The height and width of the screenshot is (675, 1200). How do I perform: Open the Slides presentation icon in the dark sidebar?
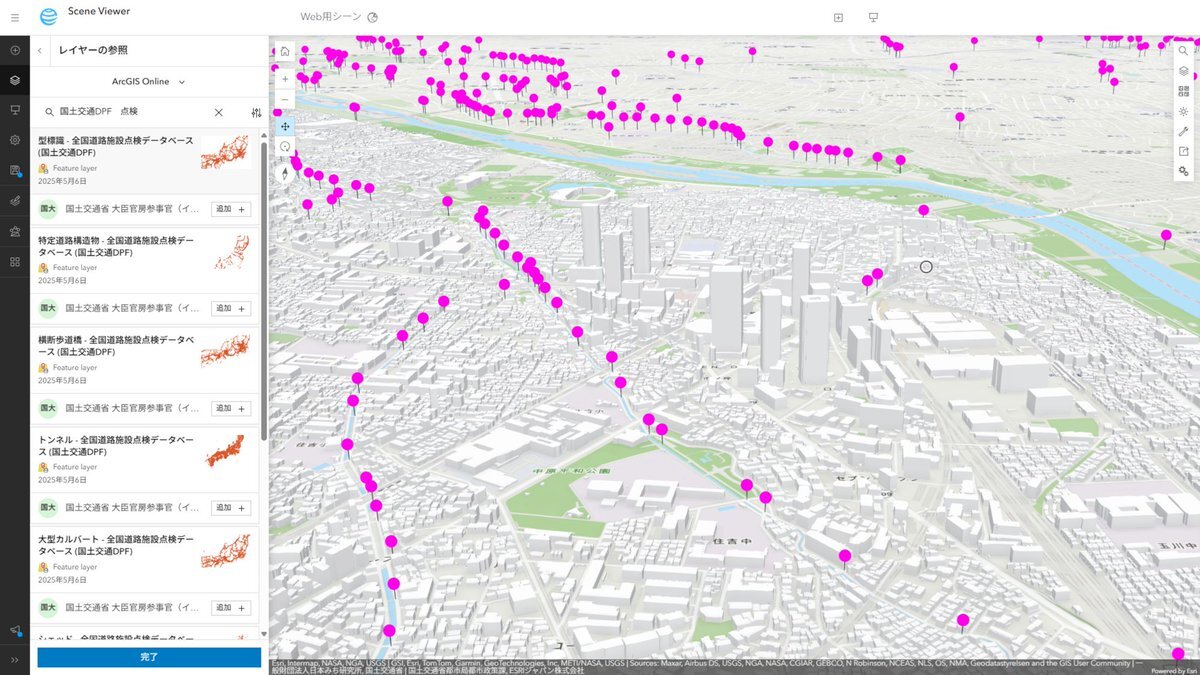15,110
